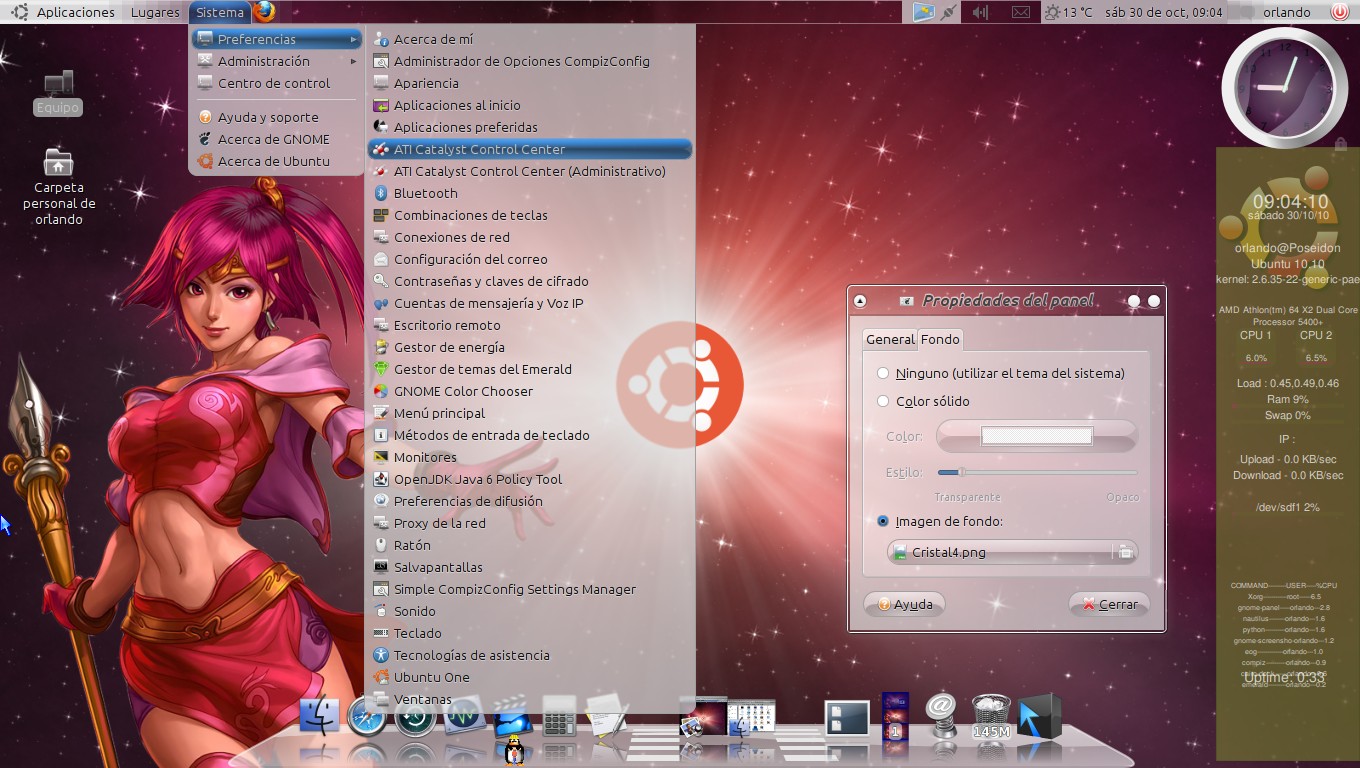The height and width of the screenshot is (768, 1360).
Task: Open Acerca de Ubuntu
Action: (x=275, y=161)
